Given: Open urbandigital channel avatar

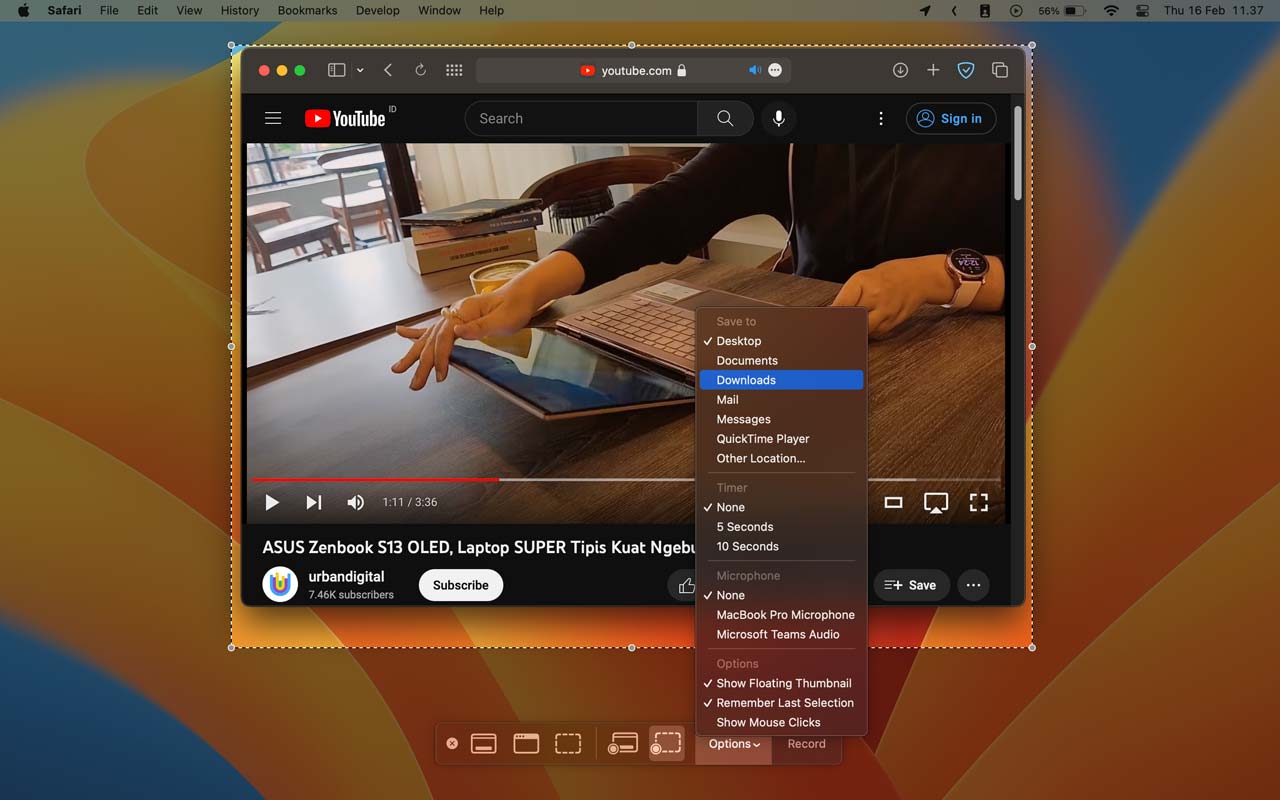Looking at the screenshot, I should 280,584.
